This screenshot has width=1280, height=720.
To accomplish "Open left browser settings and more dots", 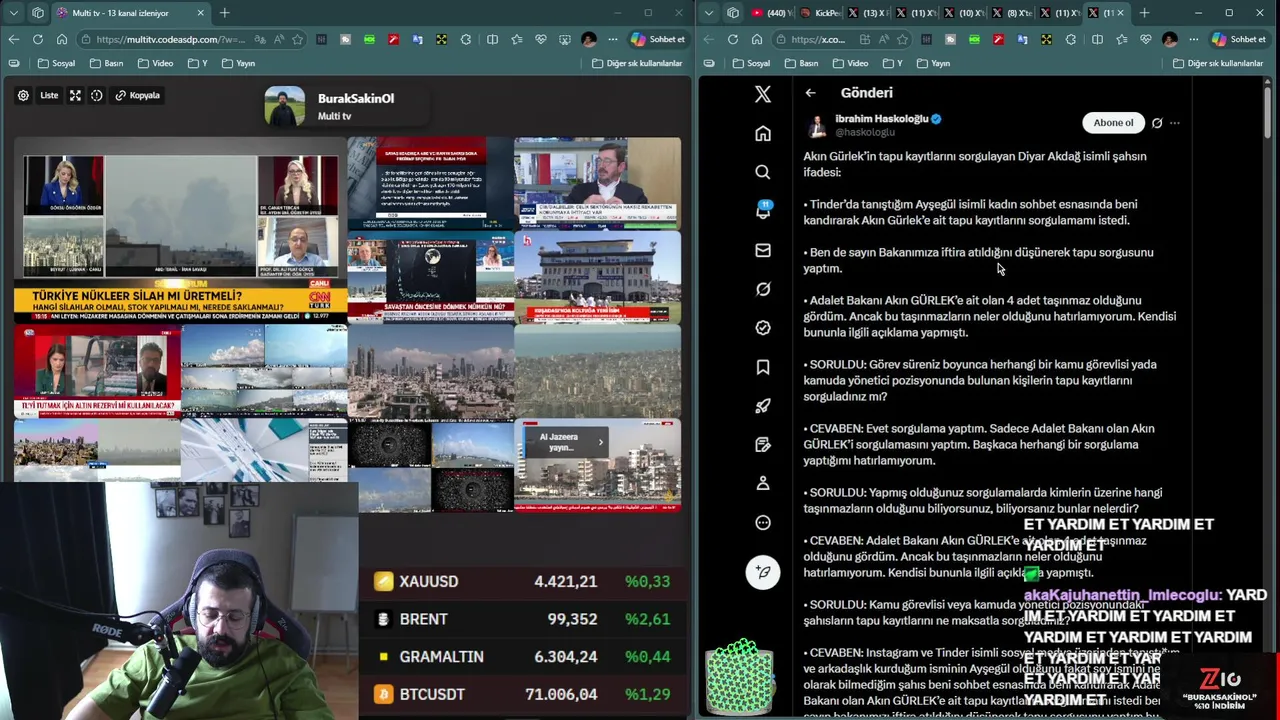I will point(611,39).
